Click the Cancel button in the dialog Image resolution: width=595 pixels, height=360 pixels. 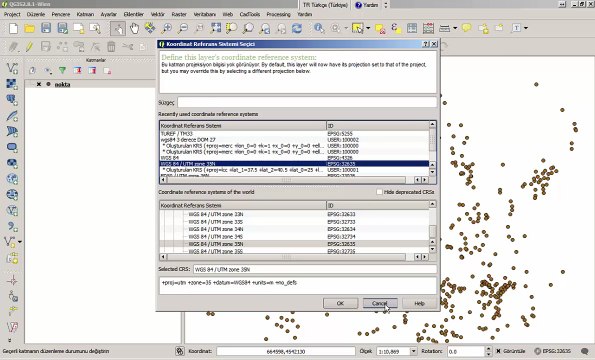[380, 303]
